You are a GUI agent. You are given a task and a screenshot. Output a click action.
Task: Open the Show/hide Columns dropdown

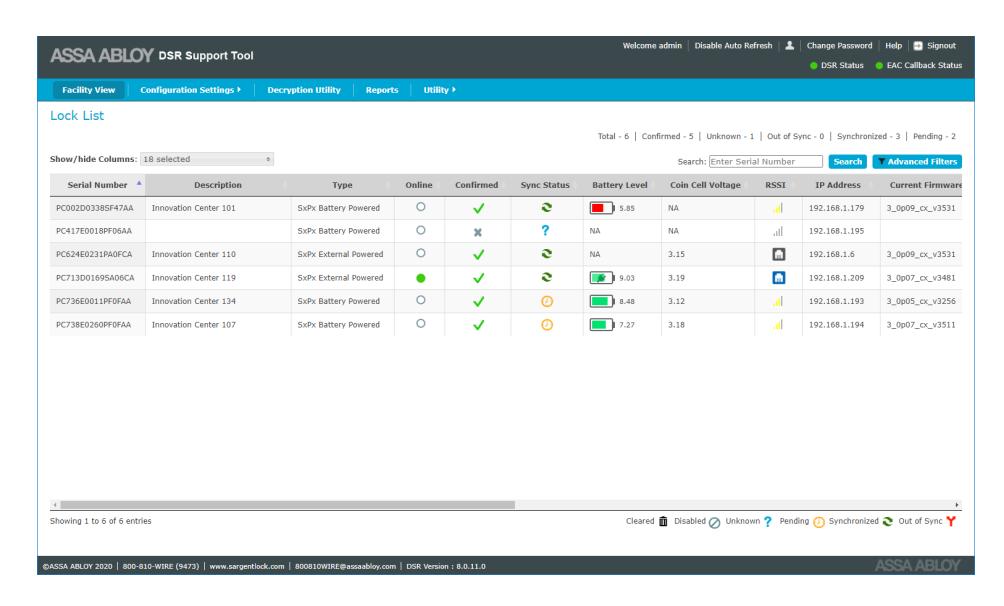pos(207,159)
